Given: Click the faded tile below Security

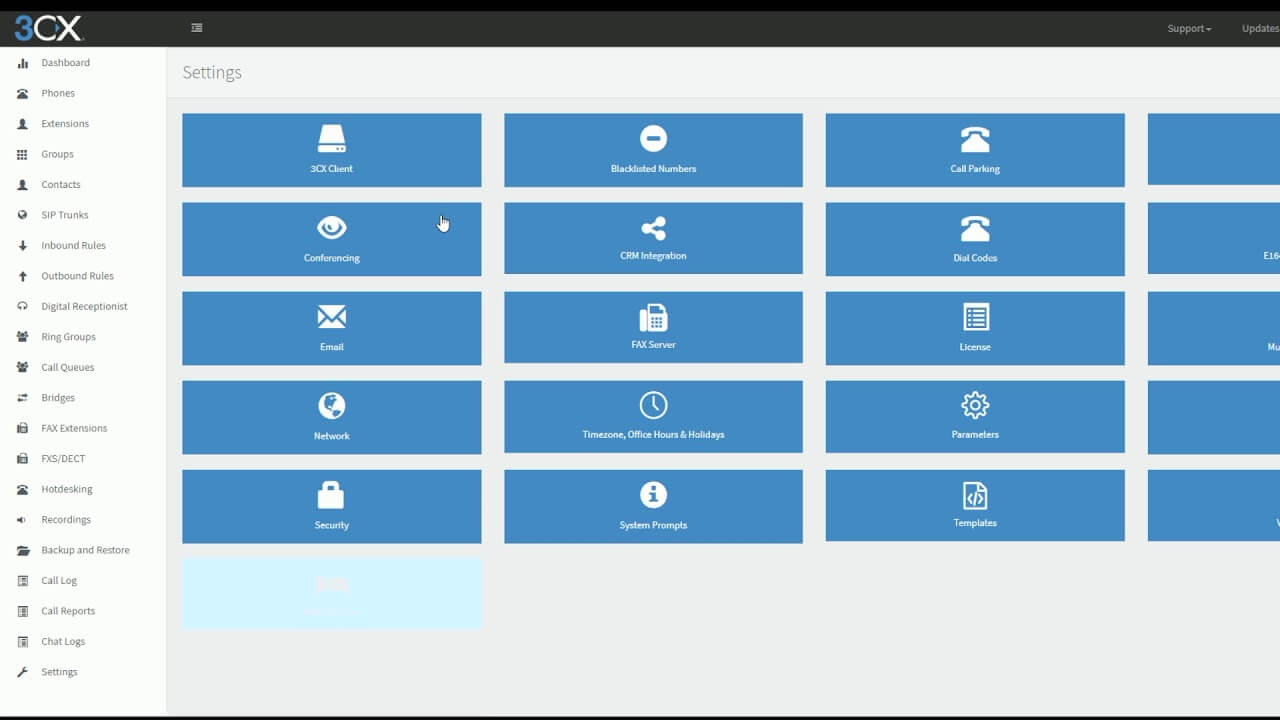Looking at the screenshot, I should pos(331,594).
